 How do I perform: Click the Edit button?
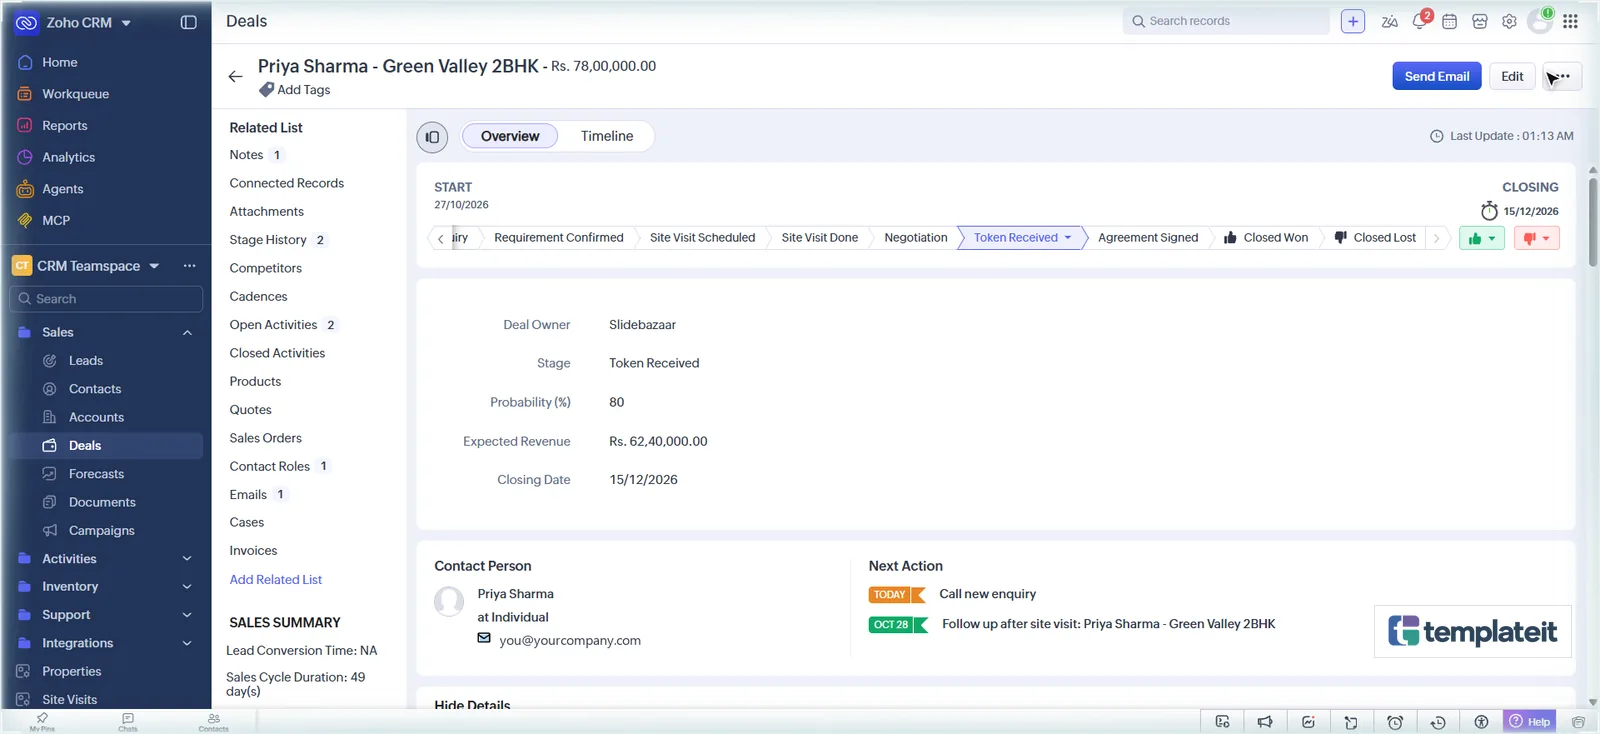[x=1512, y=76]
